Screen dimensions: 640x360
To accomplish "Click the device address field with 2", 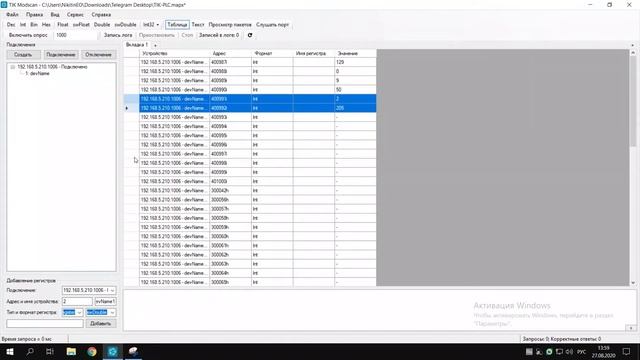I will 77,301.
